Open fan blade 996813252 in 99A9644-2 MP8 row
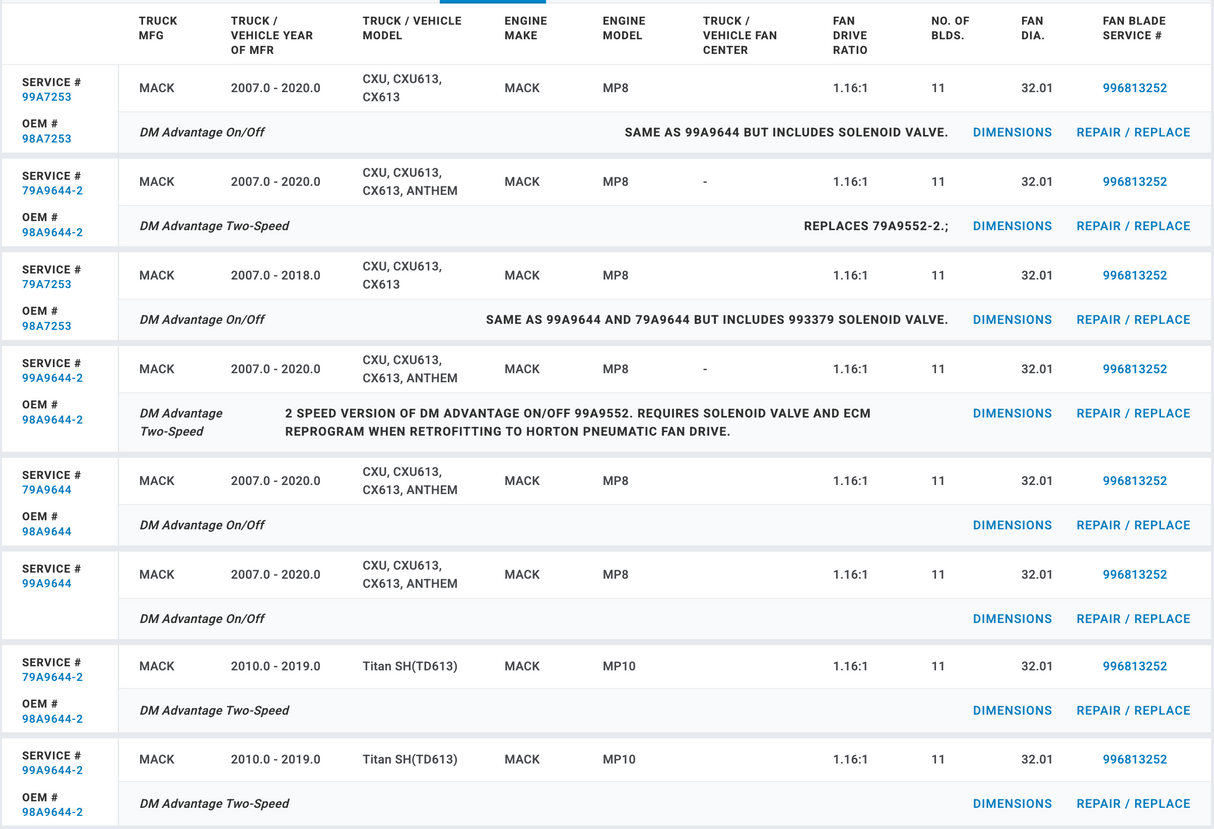The image size is (1214, 829). [1134, 369]
